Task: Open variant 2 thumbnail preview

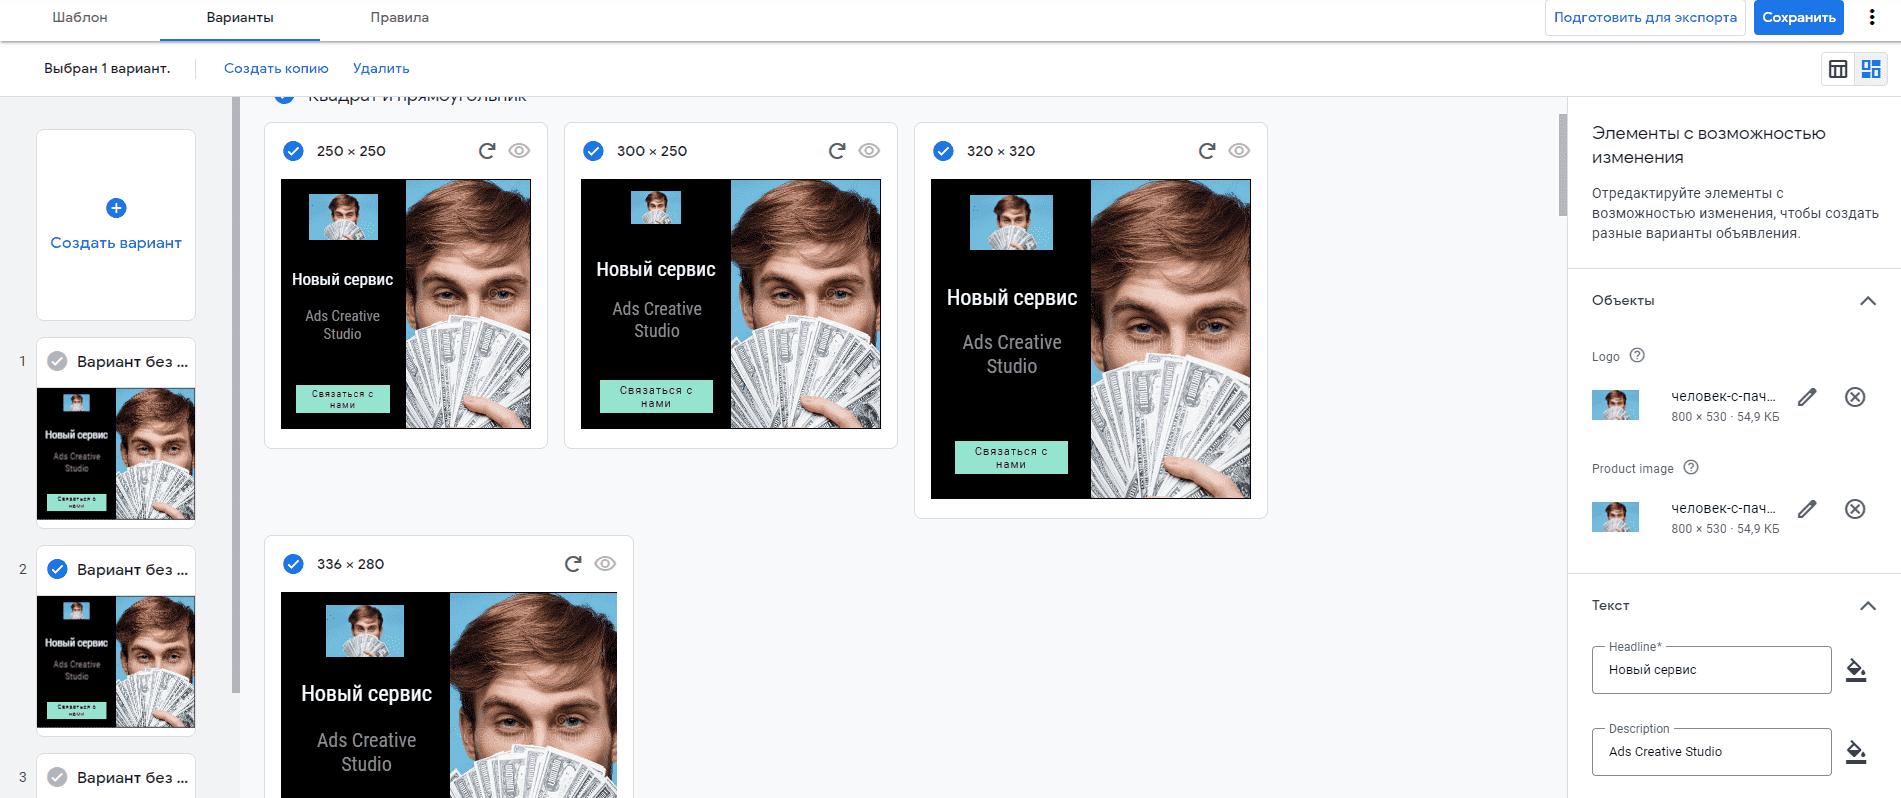Action: [116, 662]
